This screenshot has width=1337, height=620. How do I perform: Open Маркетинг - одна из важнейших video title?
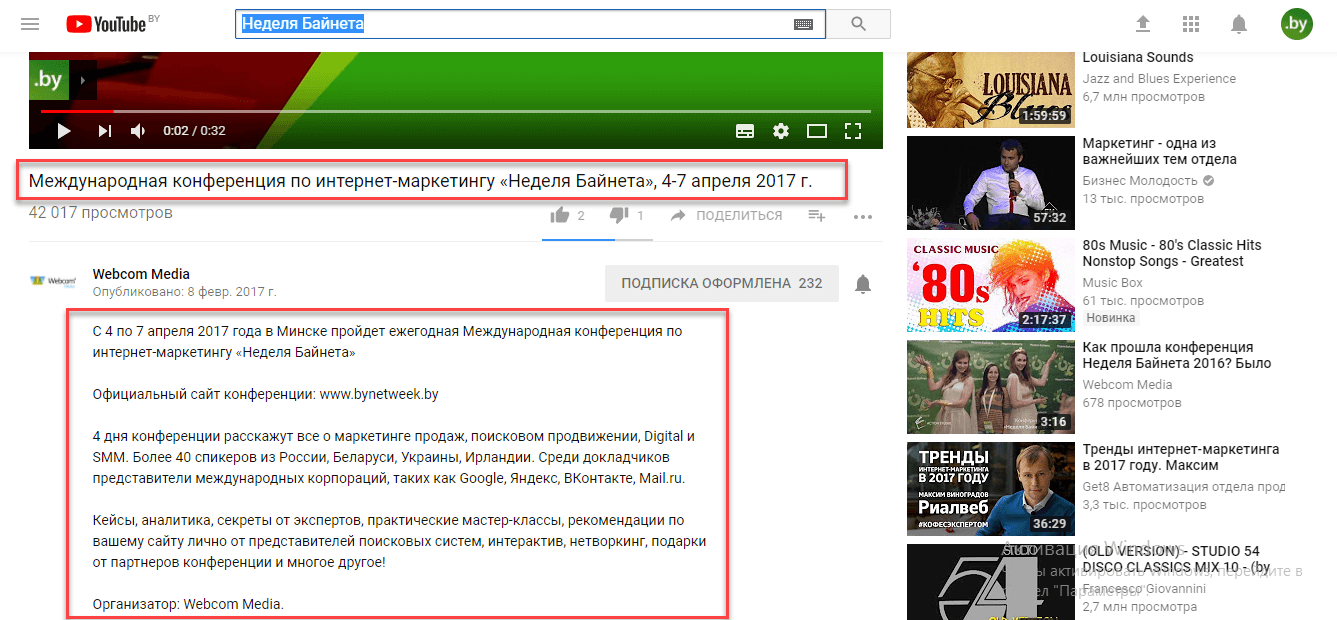click(x=1160, y=151)
